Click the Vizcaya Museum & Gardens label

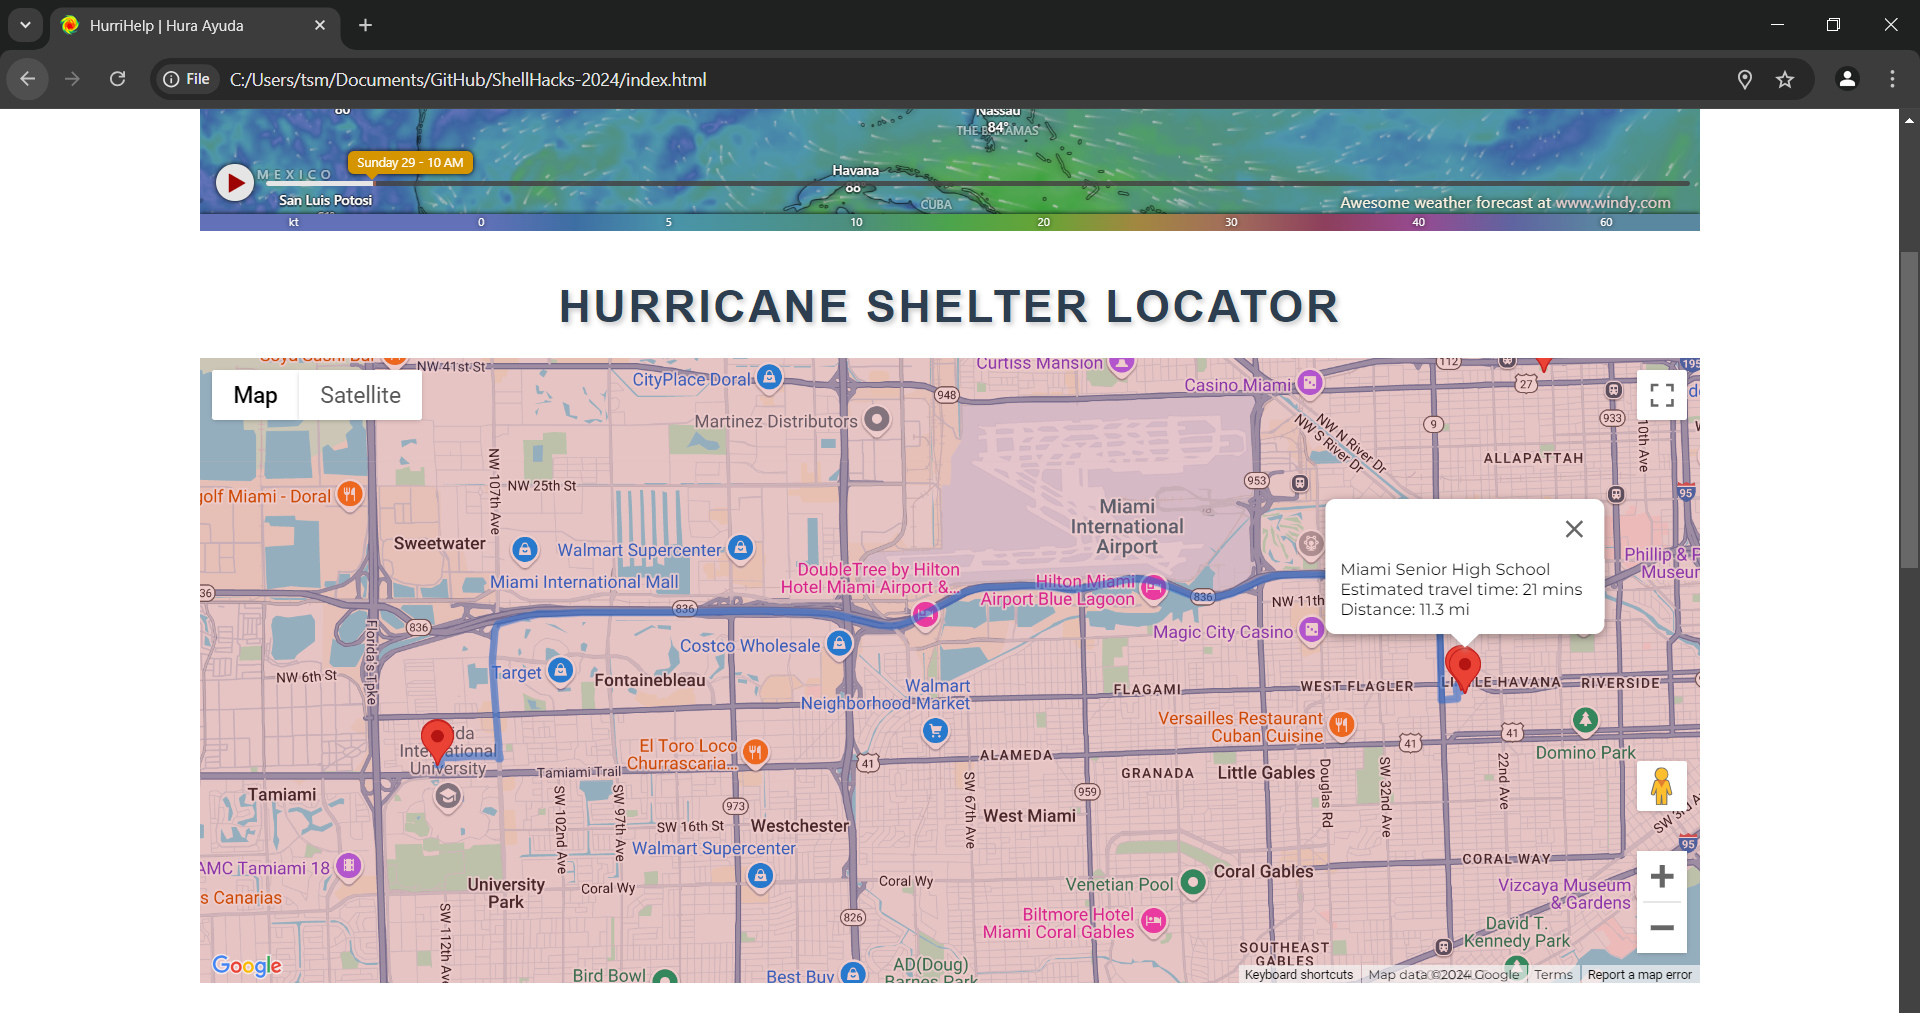pyautogui.click(x=1564, y=894)
